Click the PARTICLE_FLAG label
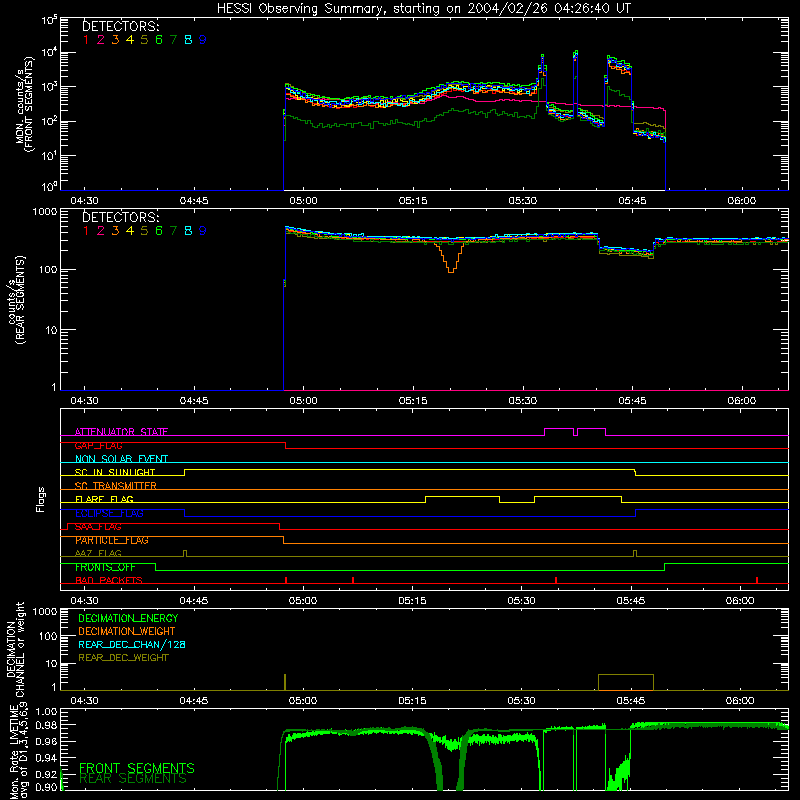Image resolution: width=800 pixels, height=800 pixels. tap(112, 540)
